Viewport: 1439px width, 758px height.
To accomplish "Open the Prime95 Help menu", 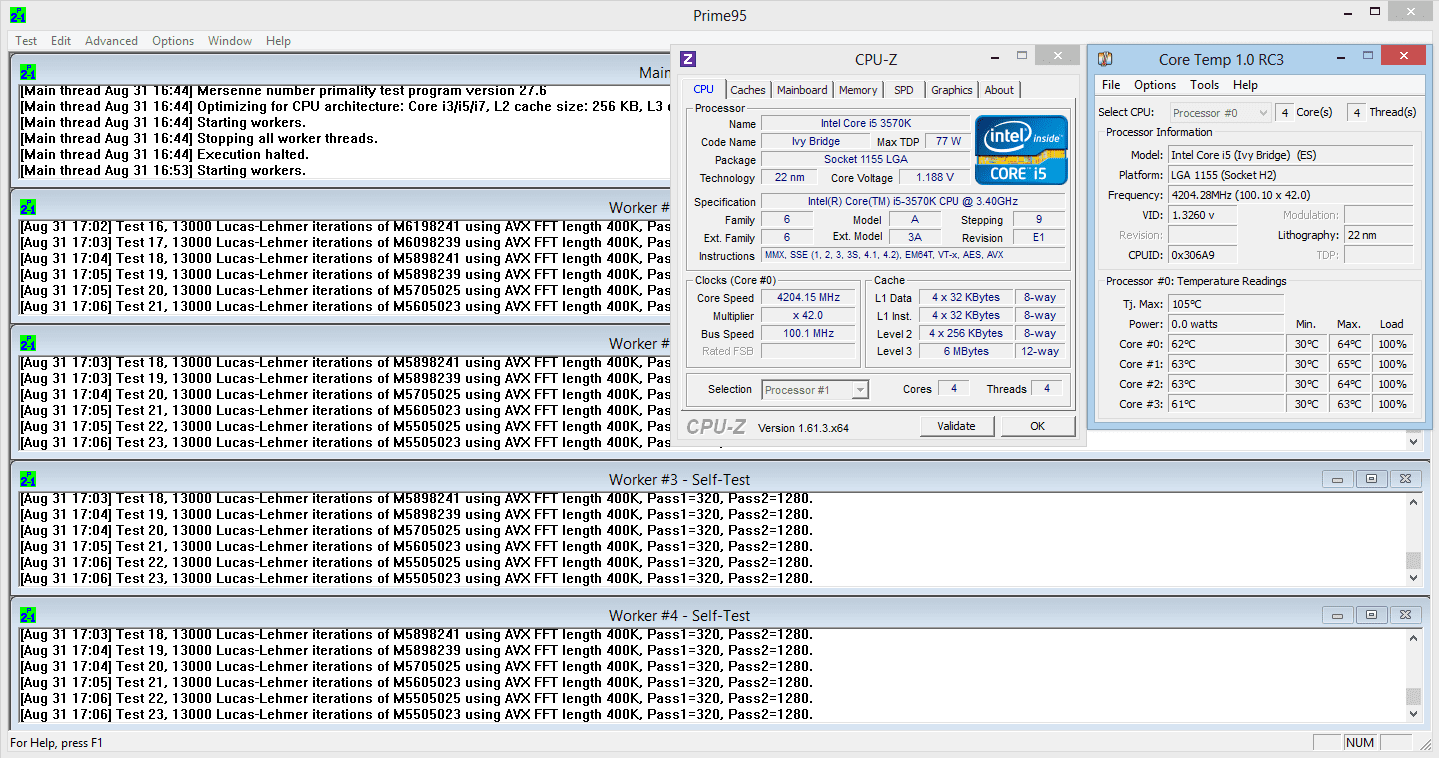I will tap(278, 41).
